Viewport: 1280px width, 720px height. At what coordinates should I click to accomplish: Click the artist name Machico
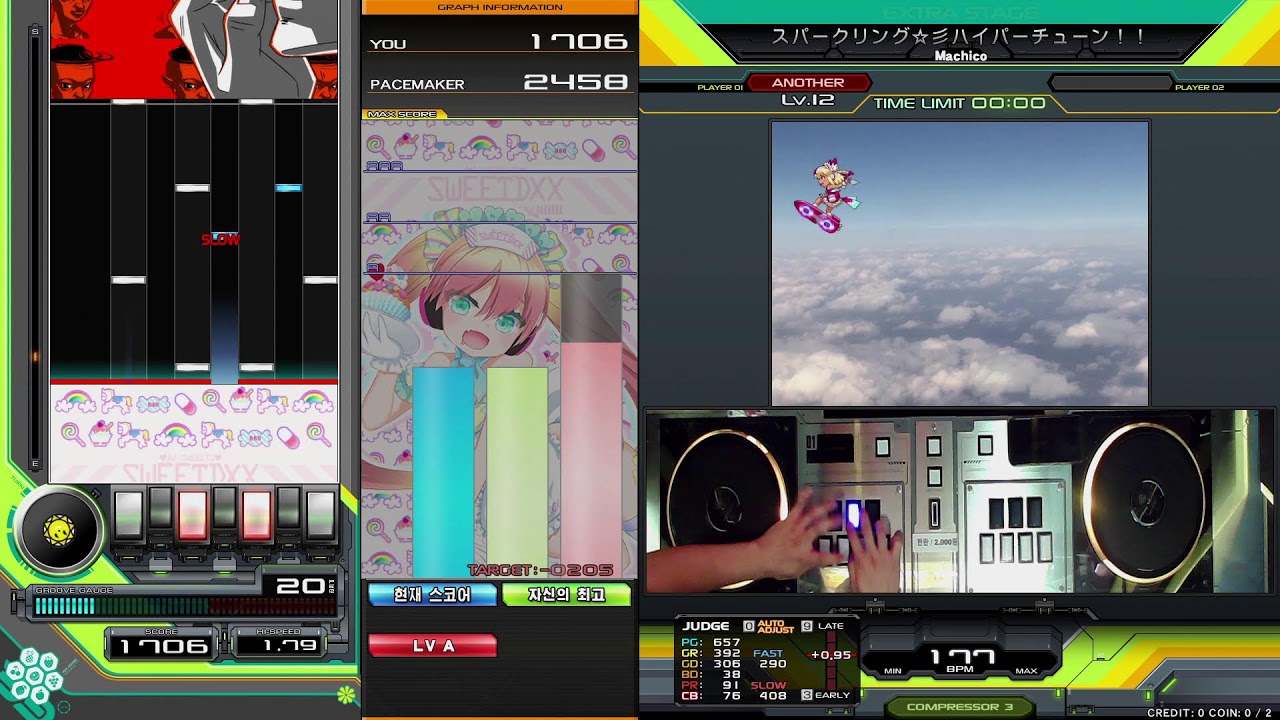tap(961, 56)
